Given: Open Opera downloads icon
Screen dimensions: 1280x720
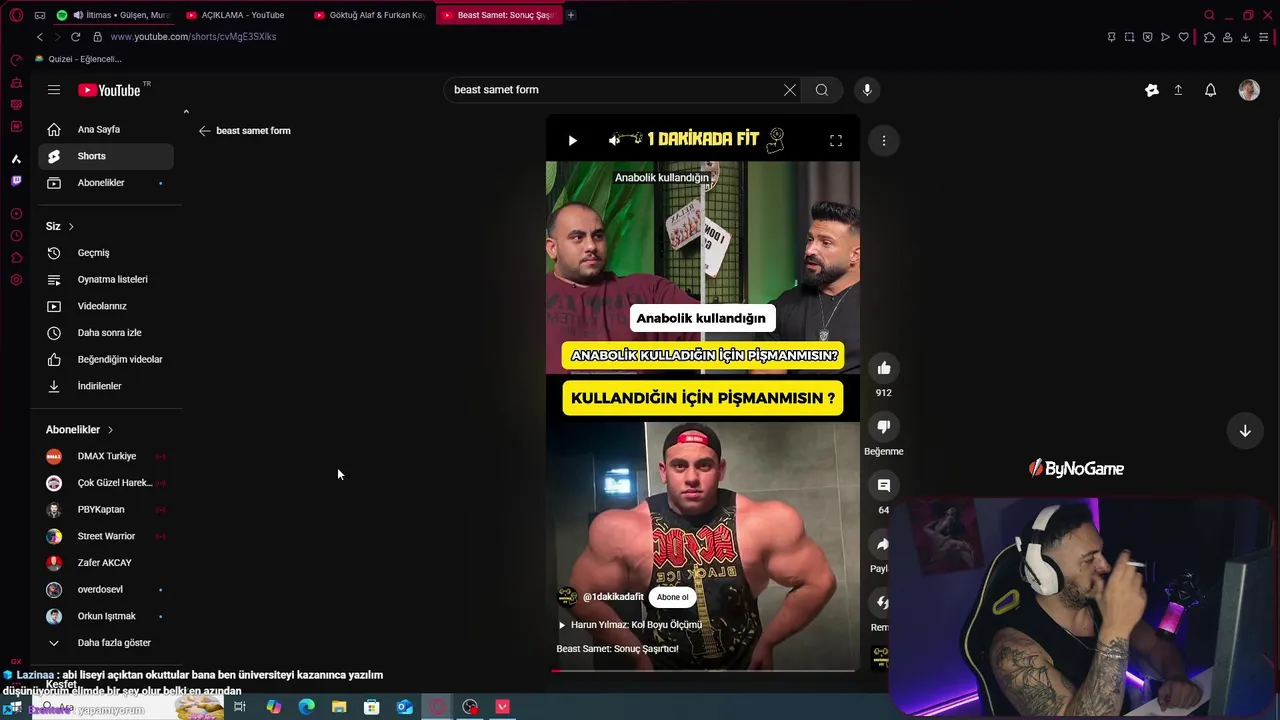Looking at the screenshot, I should click(x=1245, y=37).
